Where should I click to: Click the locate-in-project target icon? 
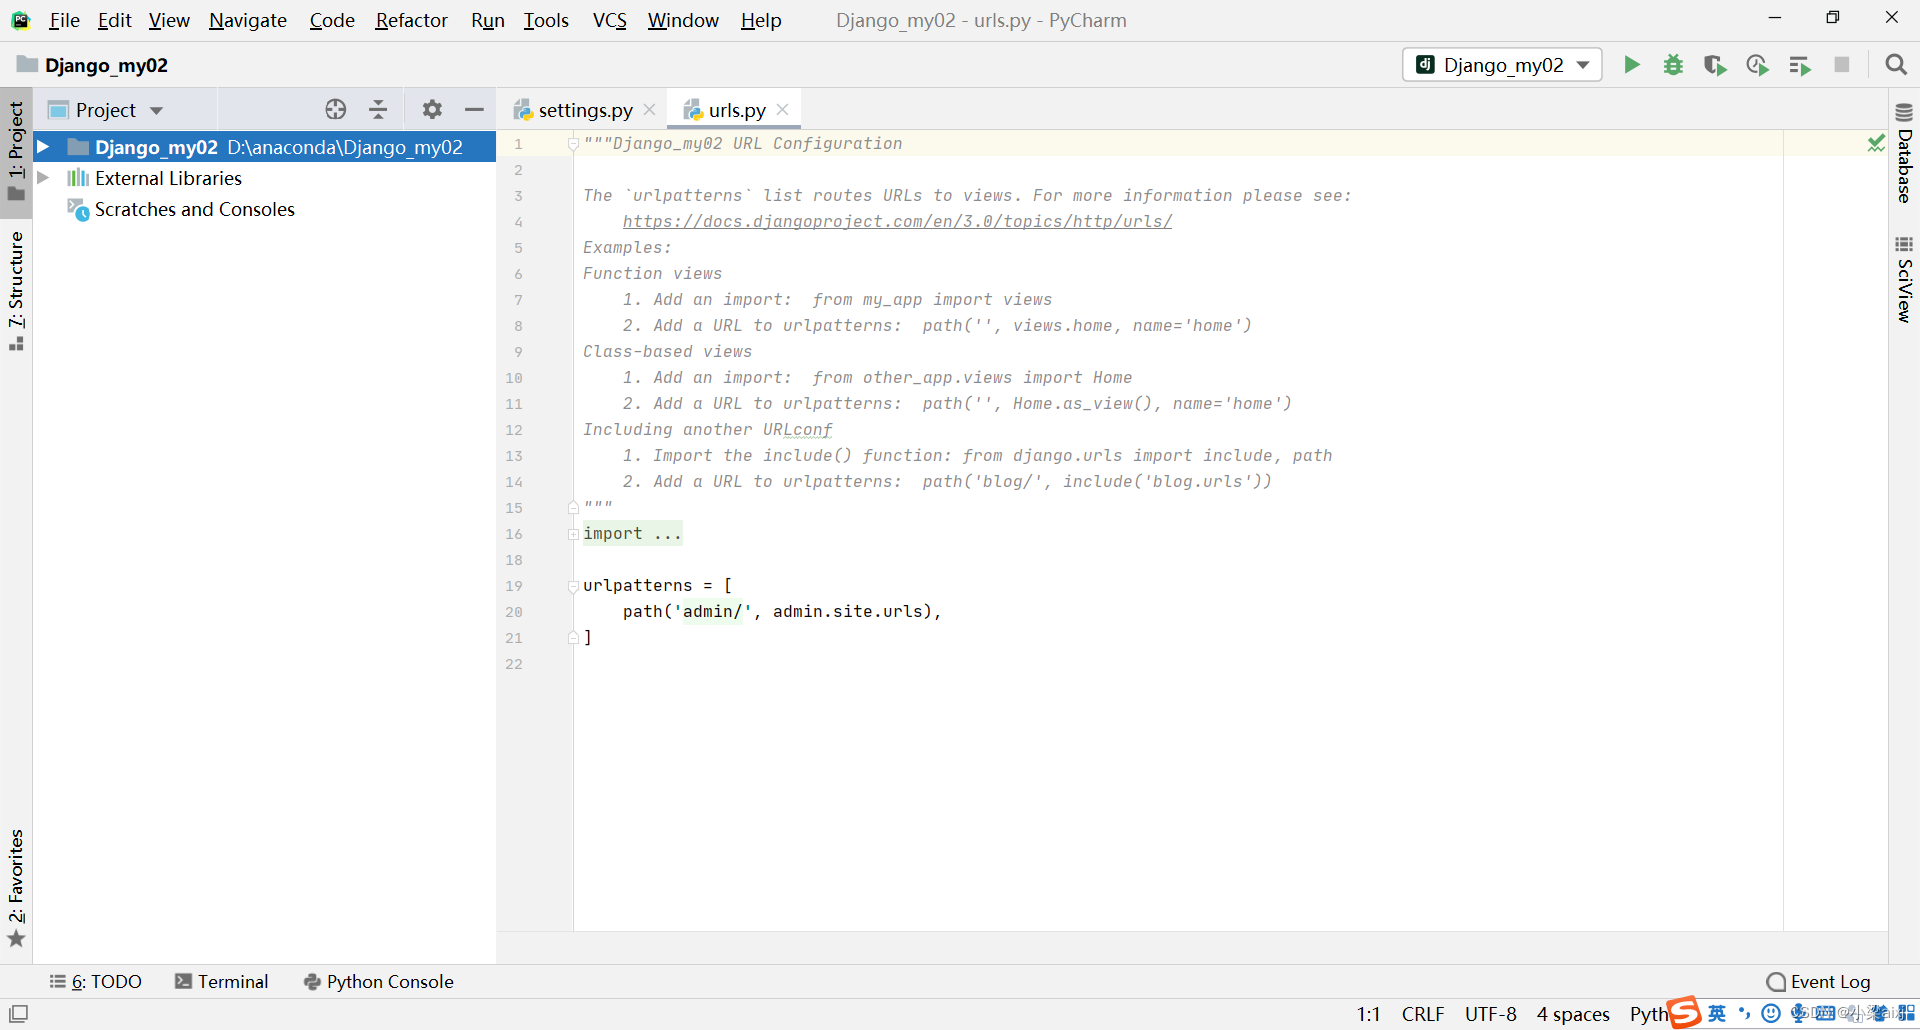coord(336,110)
